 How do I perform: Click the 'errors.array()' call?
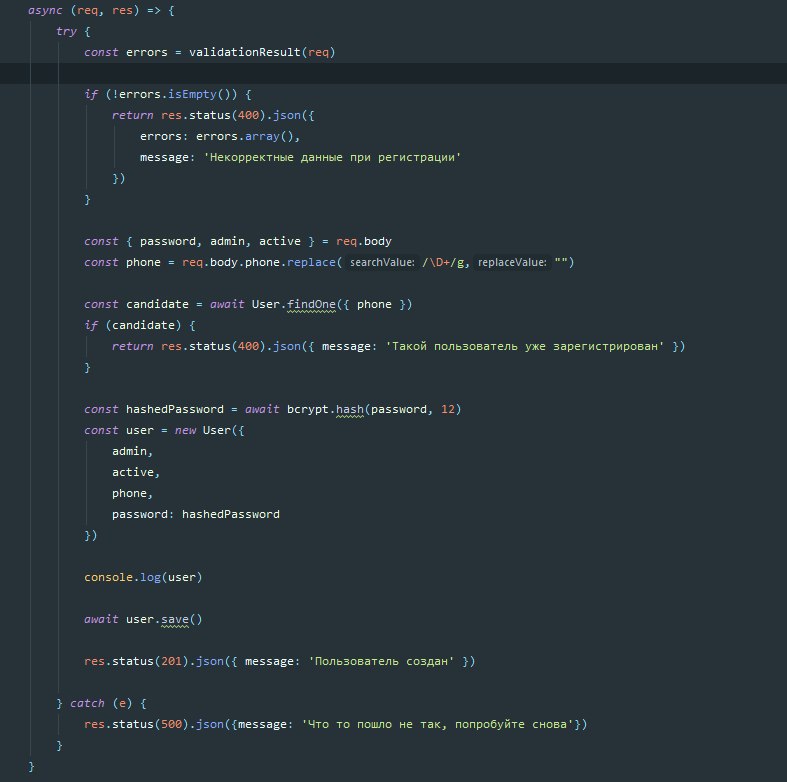(x=244, y=137)
